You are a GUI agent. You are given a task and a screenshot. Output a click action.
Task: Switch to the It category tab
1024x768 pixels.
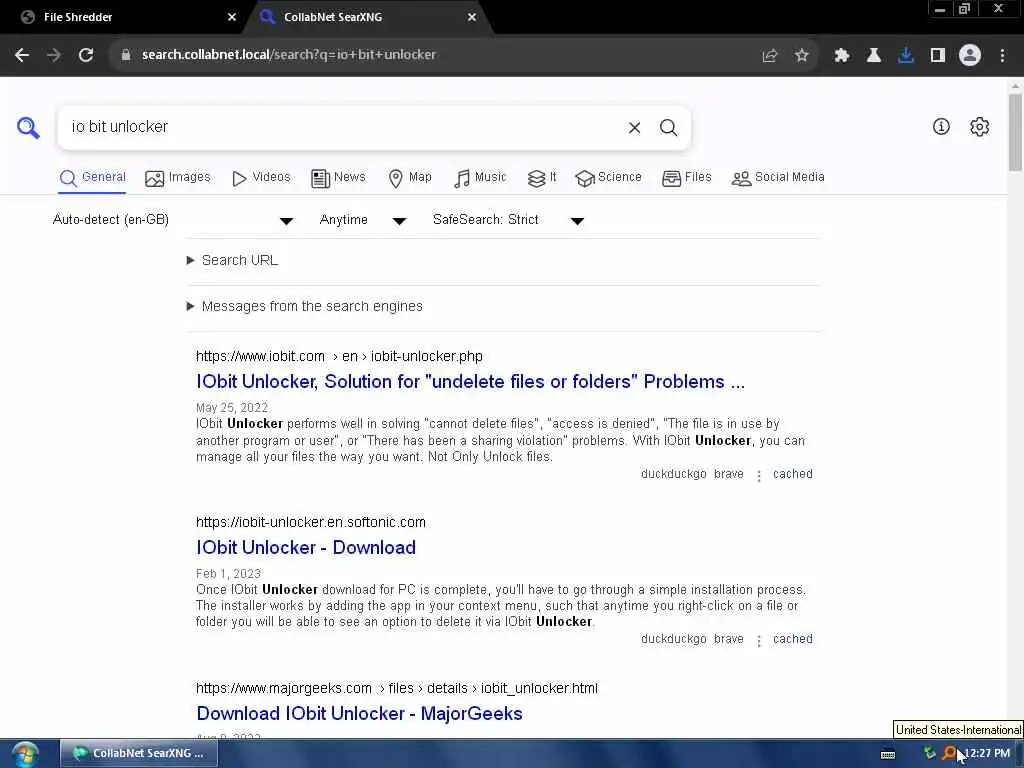542,178
